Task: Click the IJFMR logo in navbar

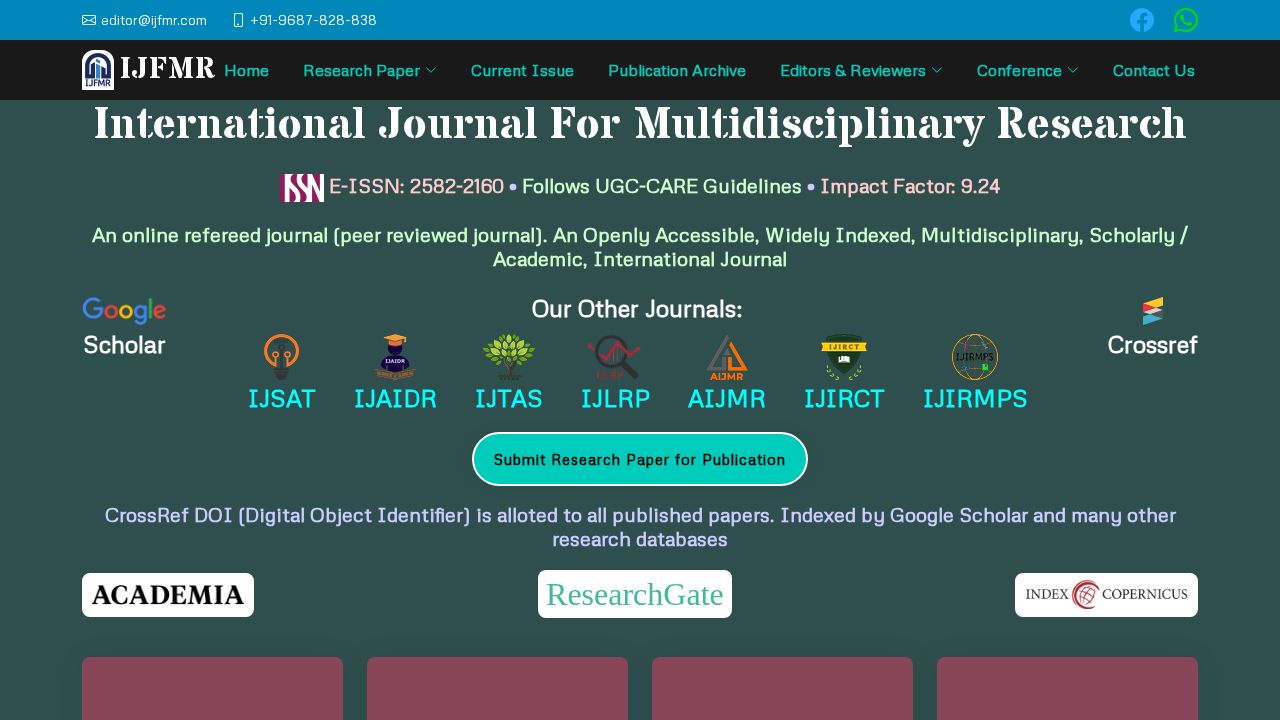Action: (98, 70)
